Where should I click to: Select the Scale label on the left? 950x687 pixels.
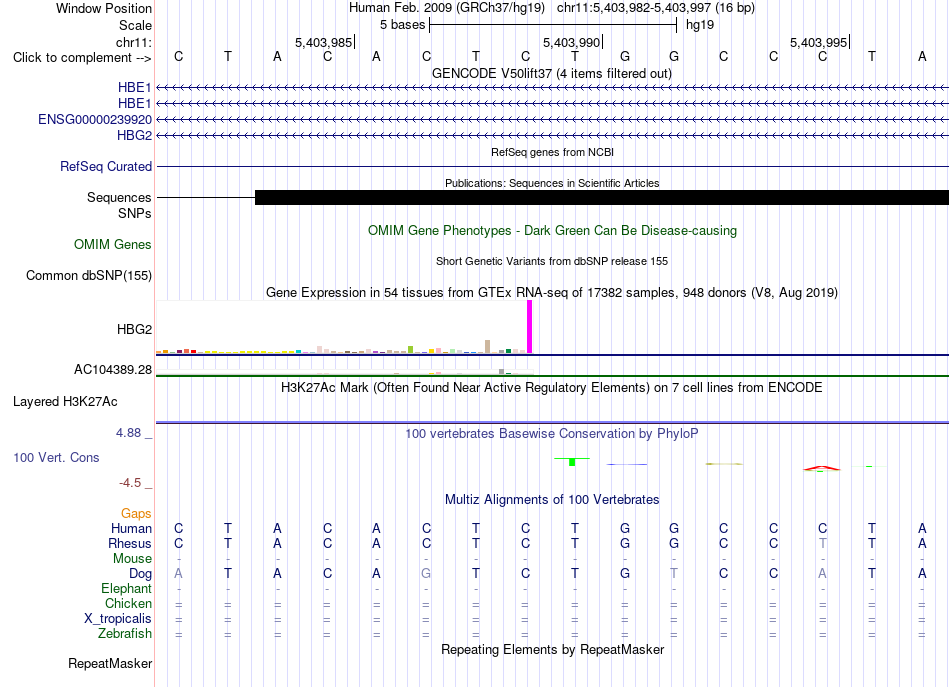coord(135,25)
